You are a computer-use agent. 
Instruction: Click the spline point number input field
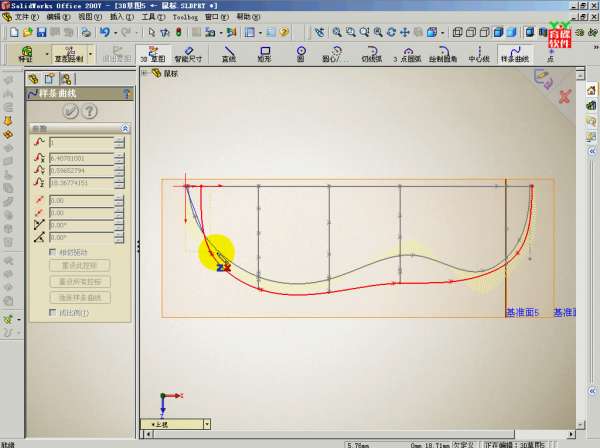(80, 143)
